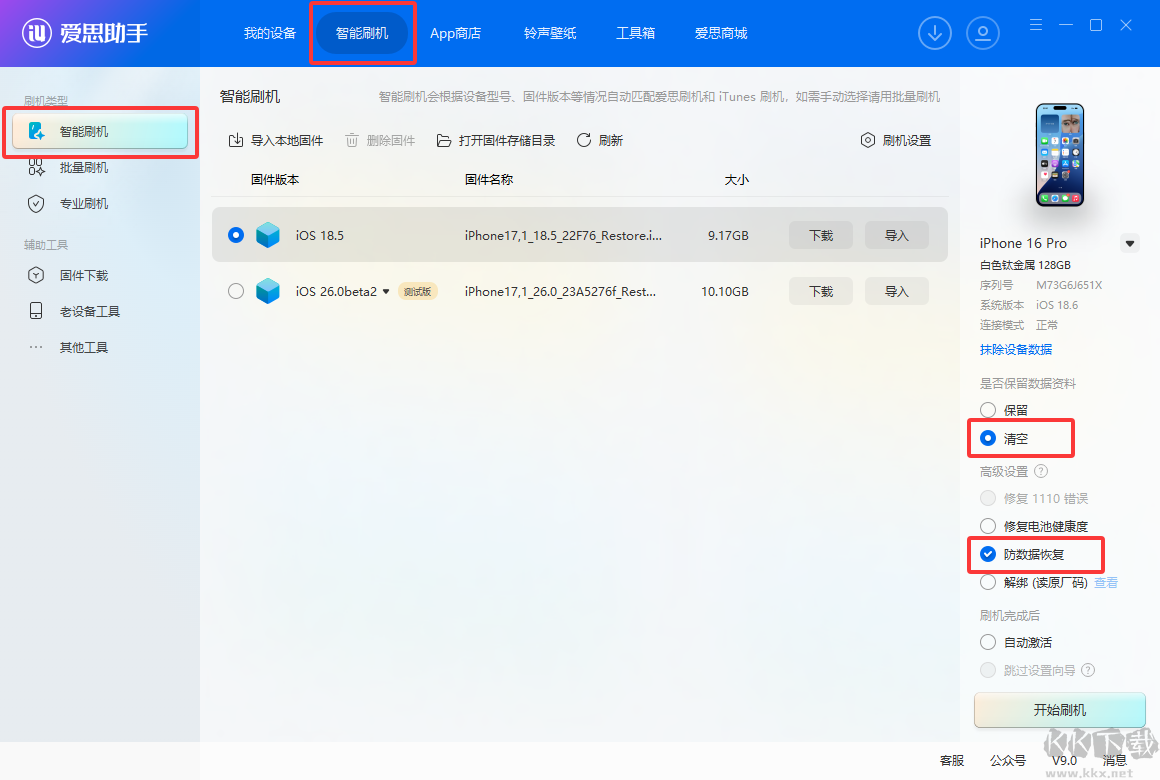This screenshot has height=780, width=1160.
Task: Click the 开始刷机 button
Action: (1059, 710)
